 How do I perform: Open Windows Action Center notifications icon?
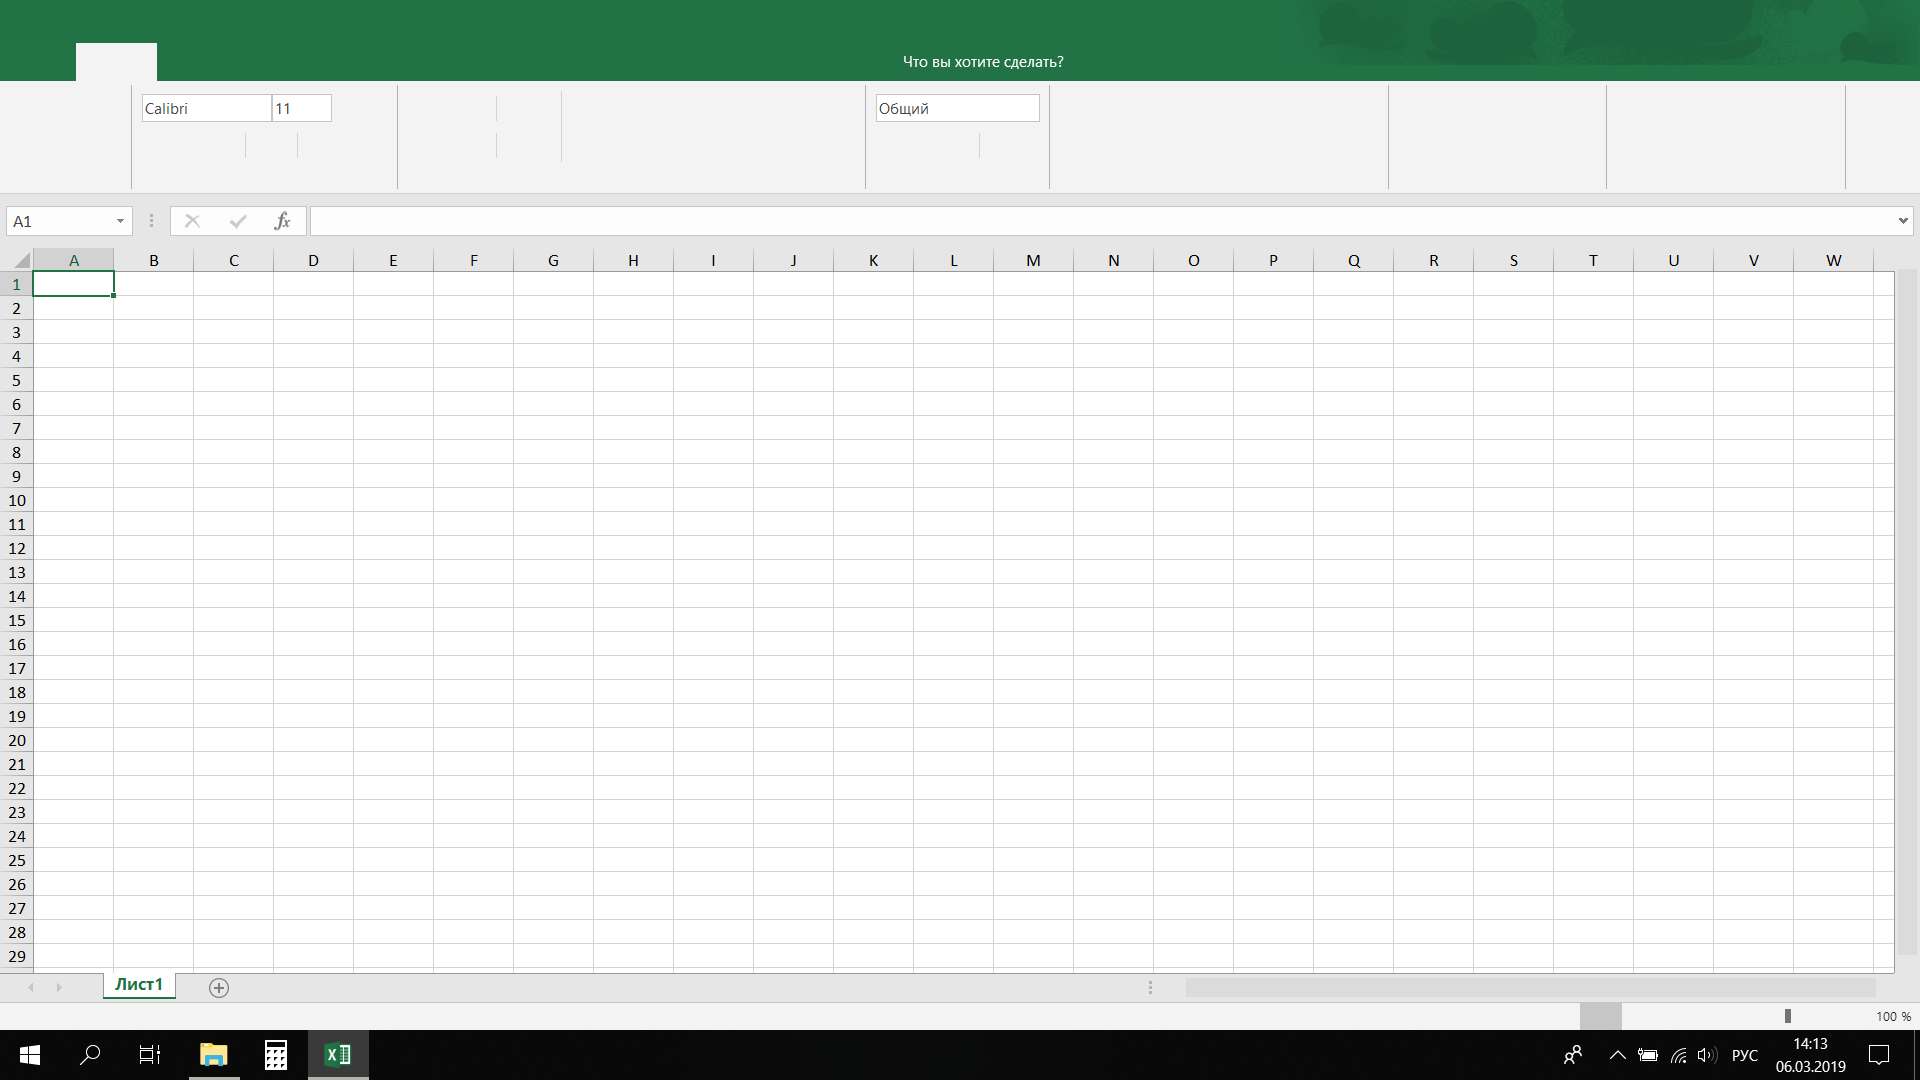pos(1879,1055)
